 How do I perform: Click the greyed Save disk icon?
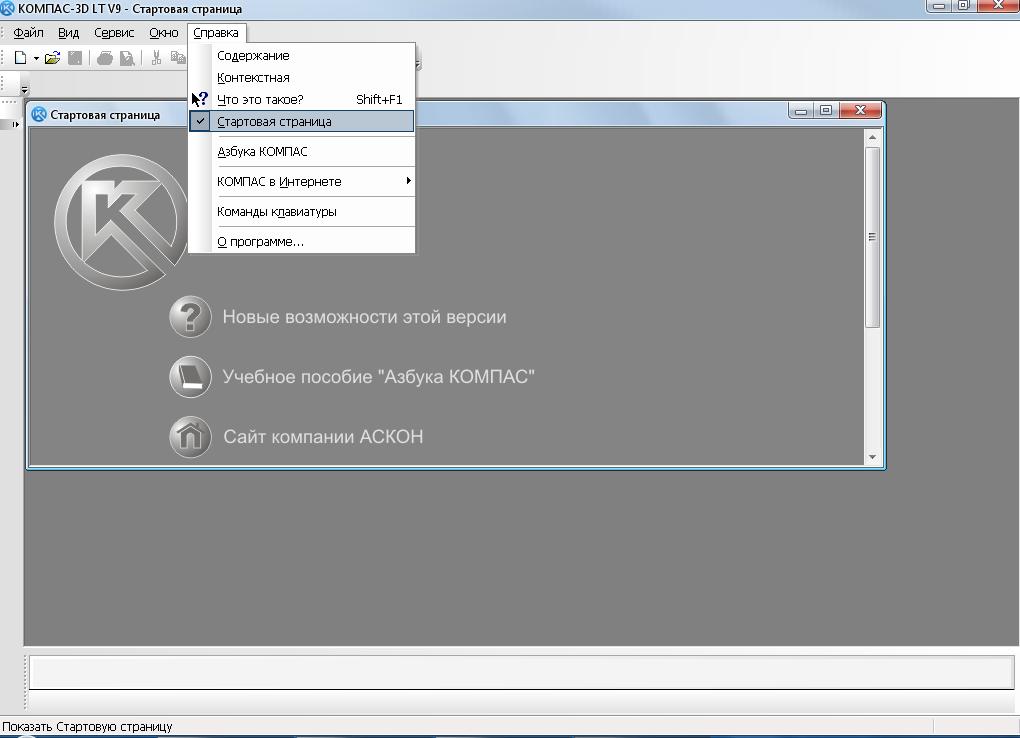point(75,58)
